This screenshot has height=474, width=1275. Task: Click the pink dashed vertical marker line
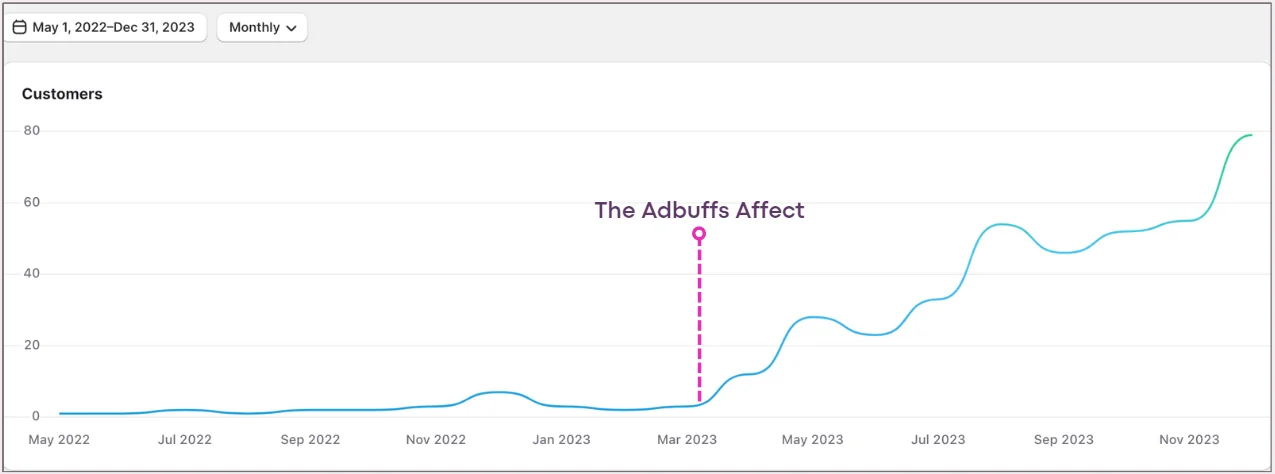click(699, 320)
